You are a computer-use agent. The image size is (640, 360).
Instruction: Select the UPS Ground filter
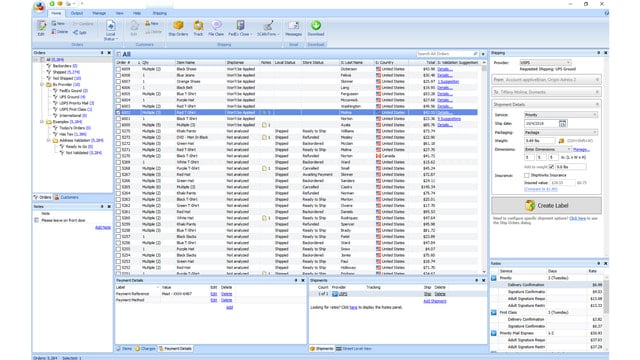tap(72, 97)
